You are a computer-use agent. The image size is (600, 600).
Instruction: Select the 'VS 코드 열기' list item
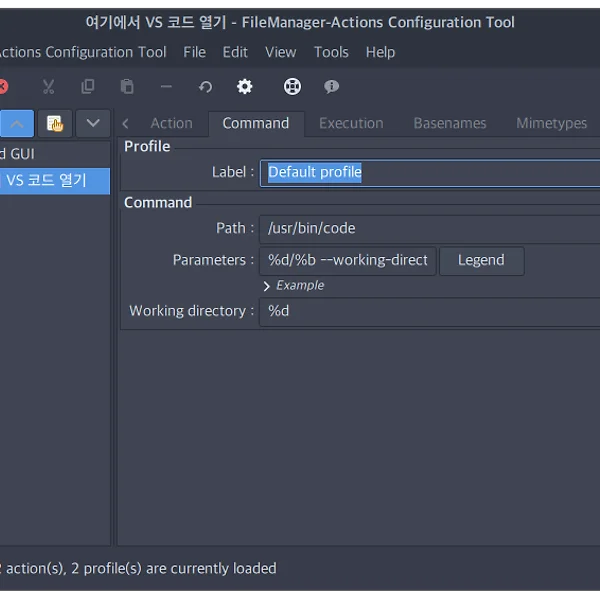[x=55, y=181]
